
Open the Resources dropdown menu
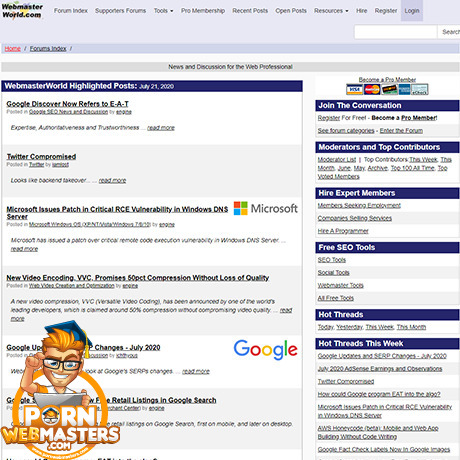pyautogui.click(x=331, y=11)
